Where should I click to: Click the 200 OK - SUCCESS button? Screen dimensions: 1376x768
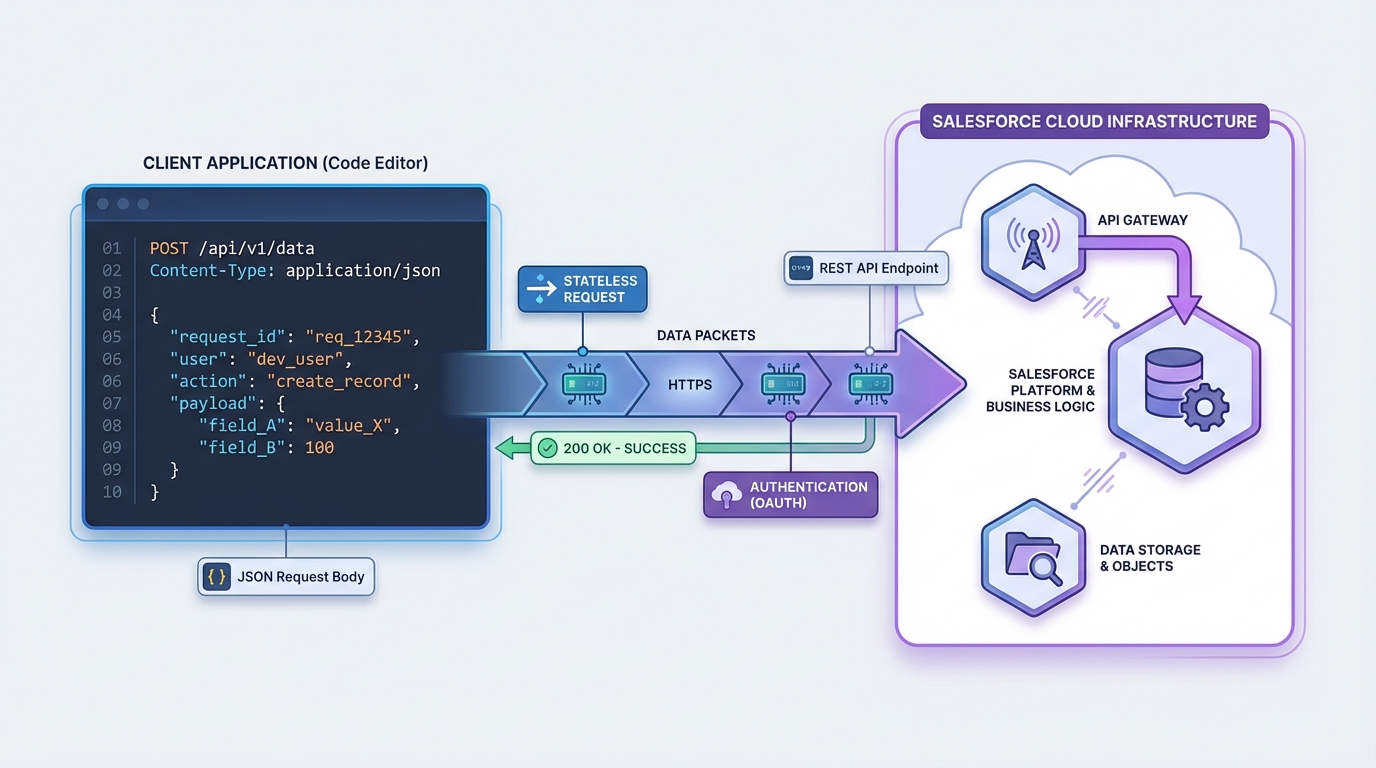[x=612, y=448]
